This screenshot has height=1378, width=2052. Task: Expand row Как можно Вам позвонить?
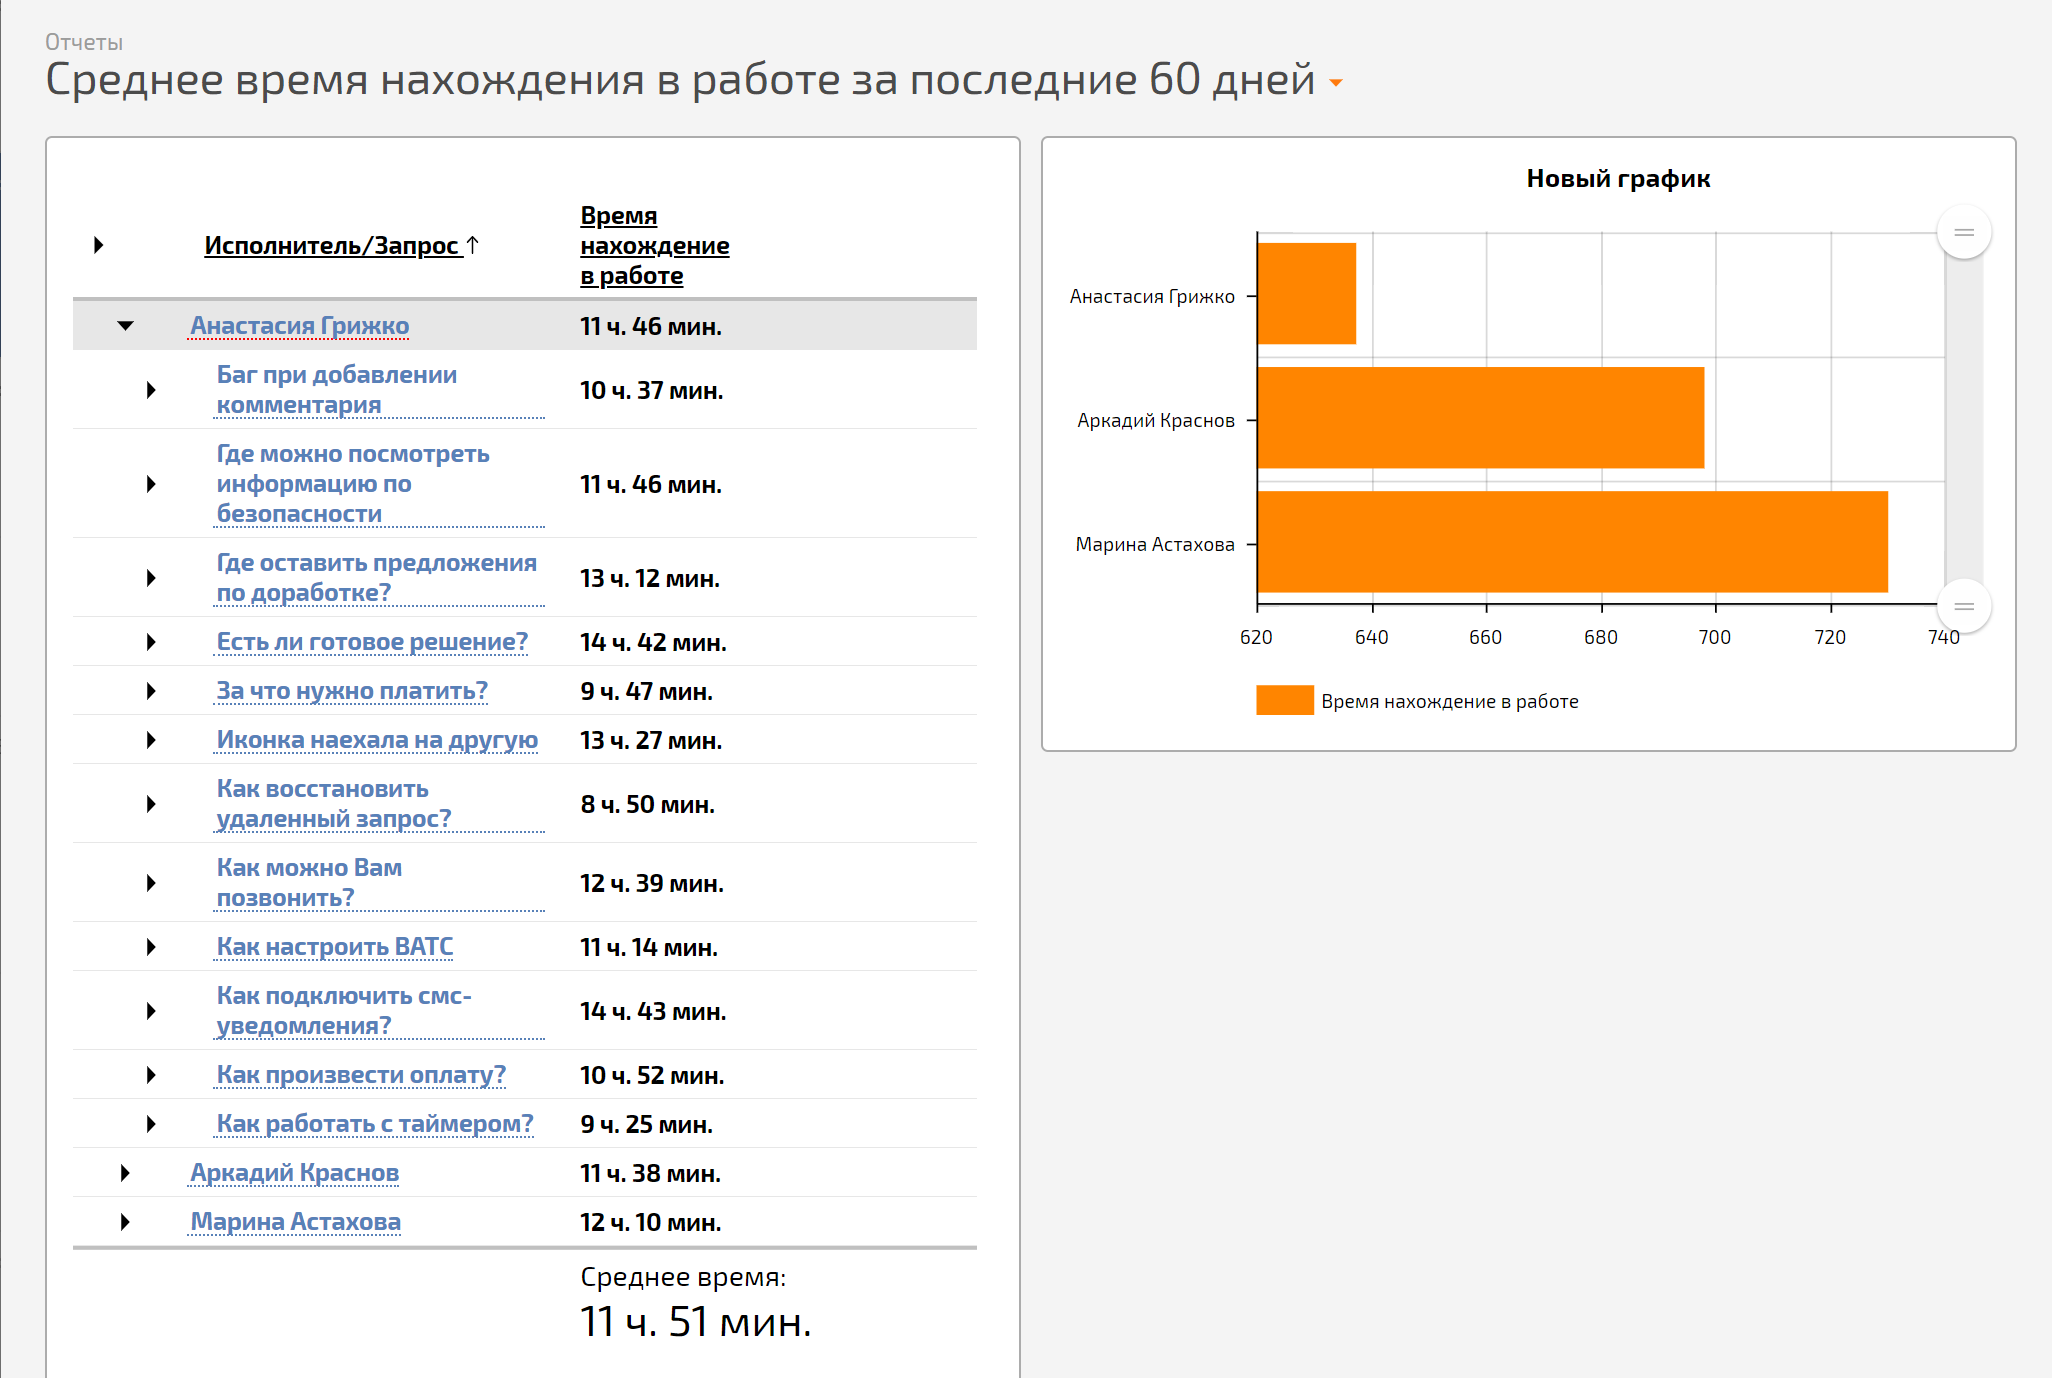tap(151, 883)
